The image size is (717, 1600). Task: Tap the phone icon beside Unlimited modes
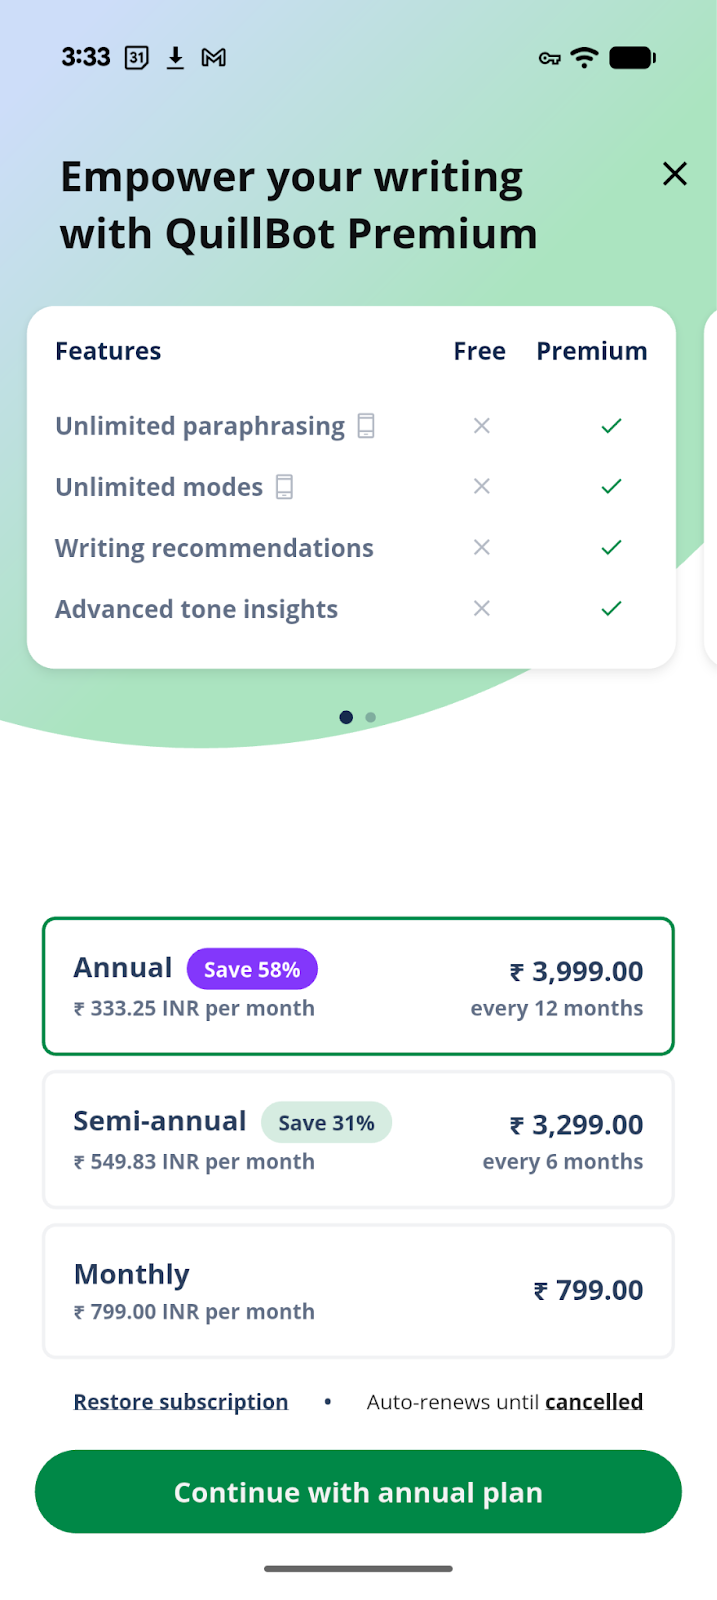(x=285, y=487)
